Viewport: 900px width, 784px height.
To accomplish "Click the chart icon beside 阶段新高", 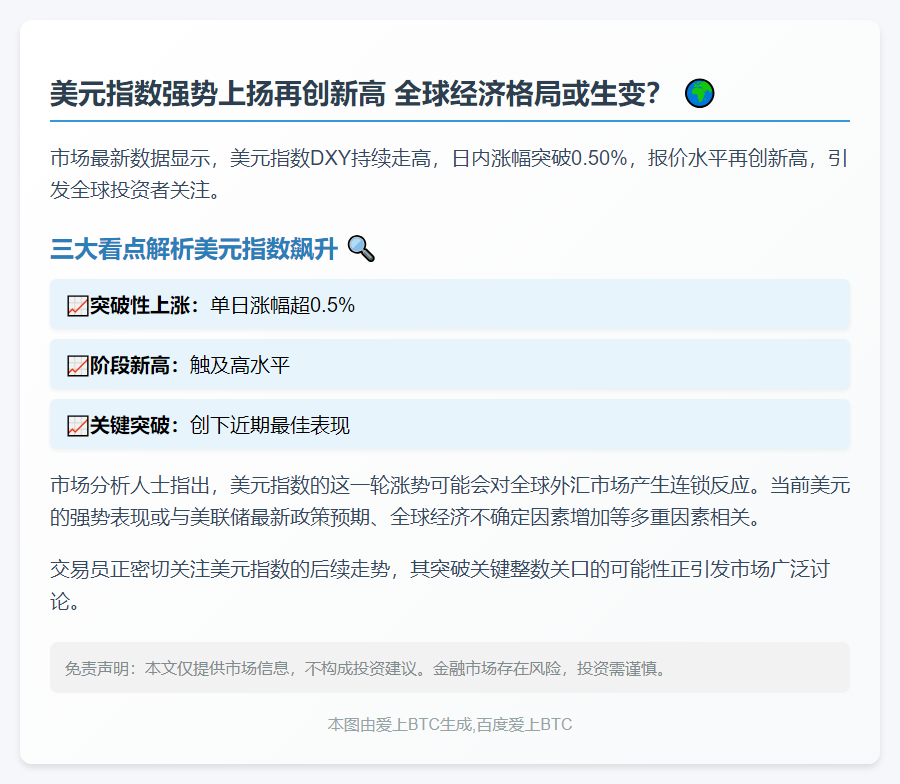I will tap(77, 366).
